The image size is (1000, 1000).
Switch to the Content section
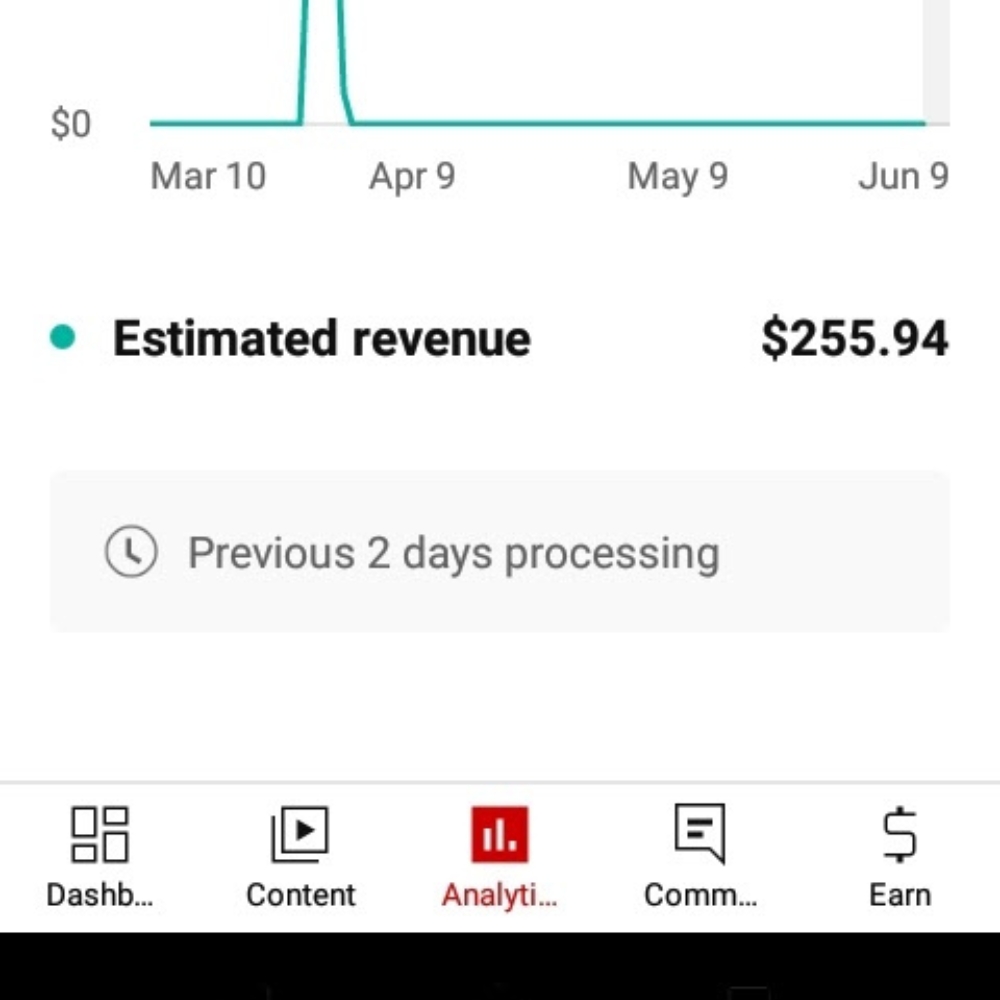[x=300, y=860]
